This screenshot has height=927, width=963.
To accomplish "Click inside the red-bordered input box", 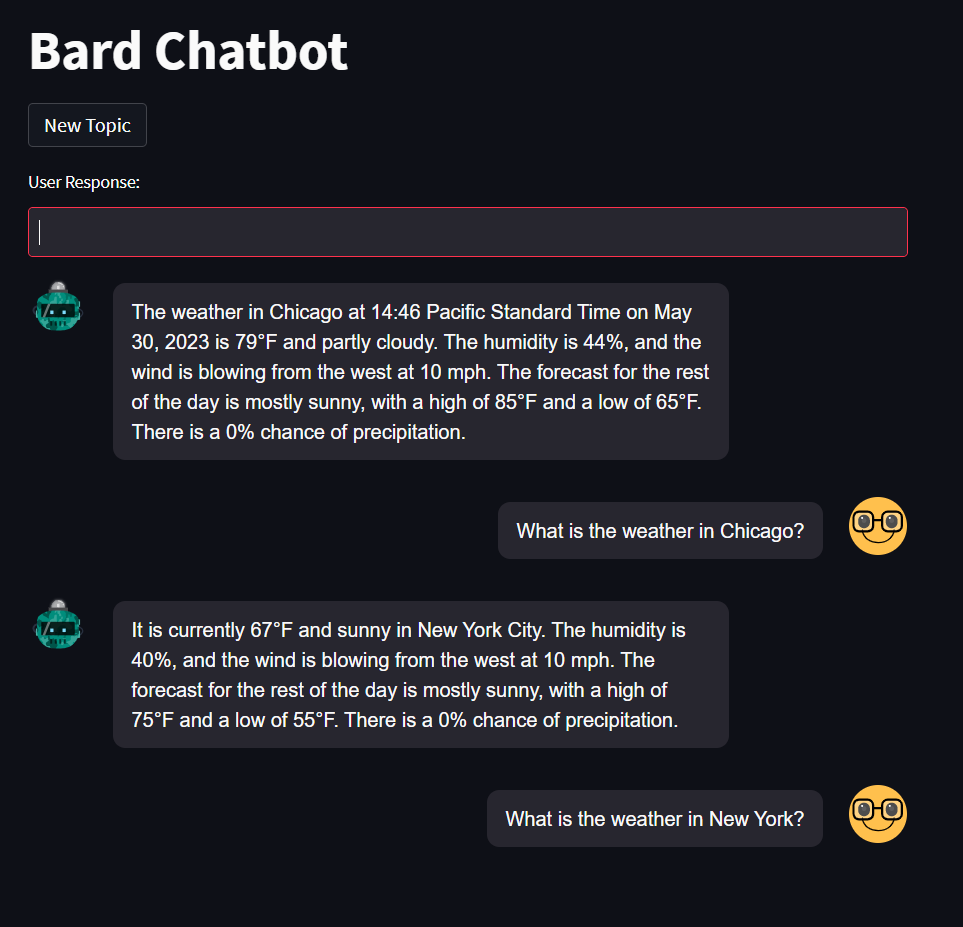I will tap(467, 231).
